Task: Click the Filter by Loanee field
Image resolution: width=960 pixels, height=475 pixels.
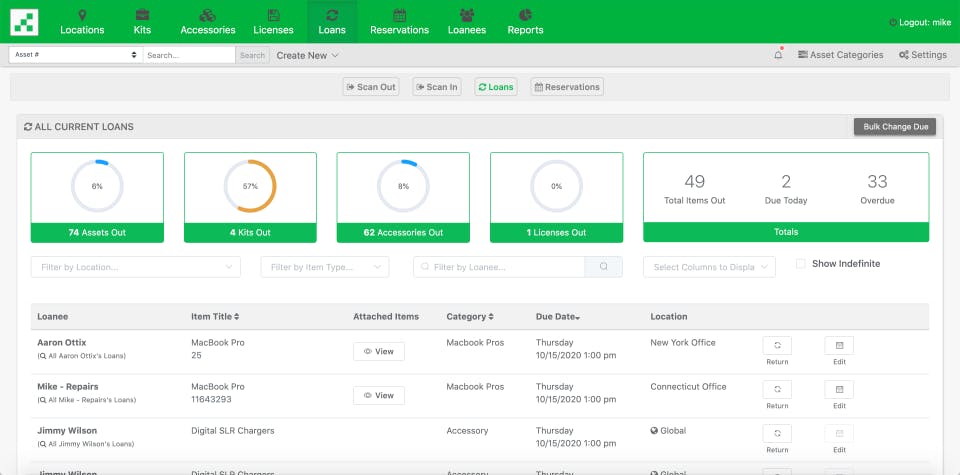Action: (499, 267)
